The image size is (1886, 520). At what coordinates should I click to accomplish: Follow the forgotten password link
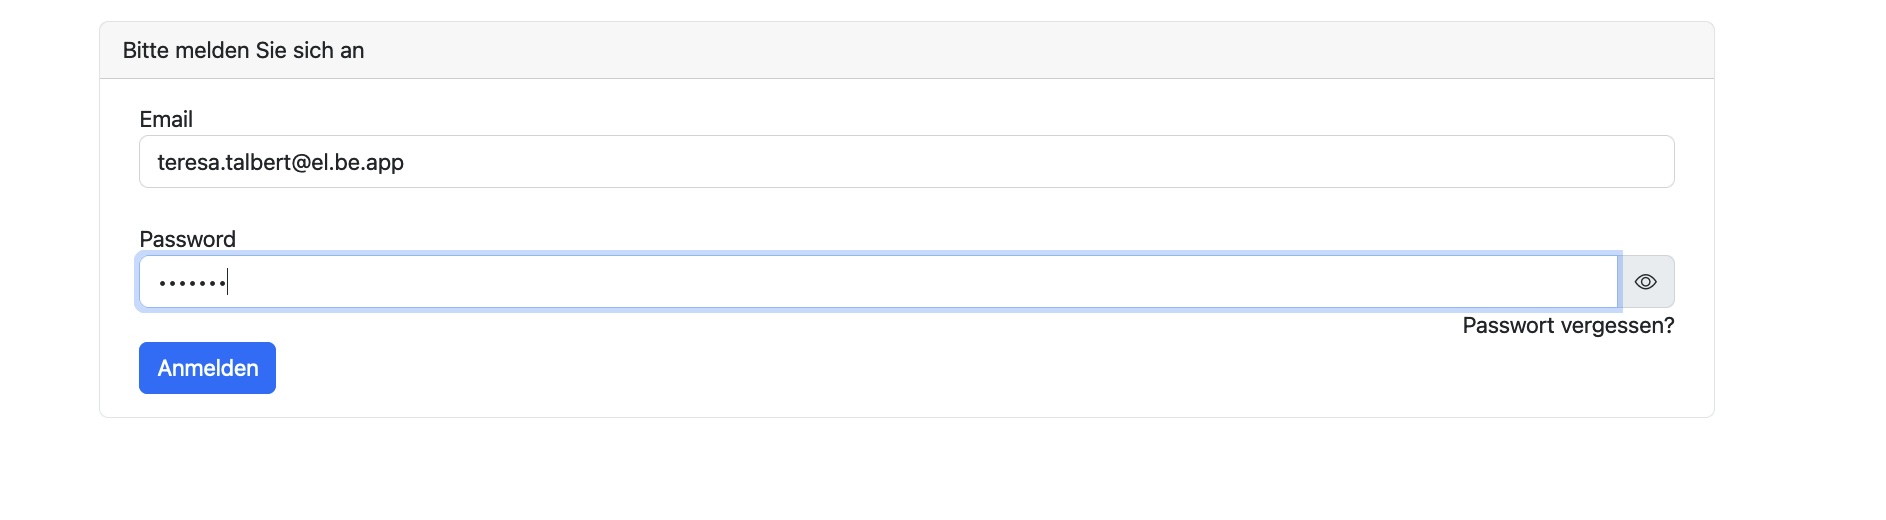[x=1567, y=326]
